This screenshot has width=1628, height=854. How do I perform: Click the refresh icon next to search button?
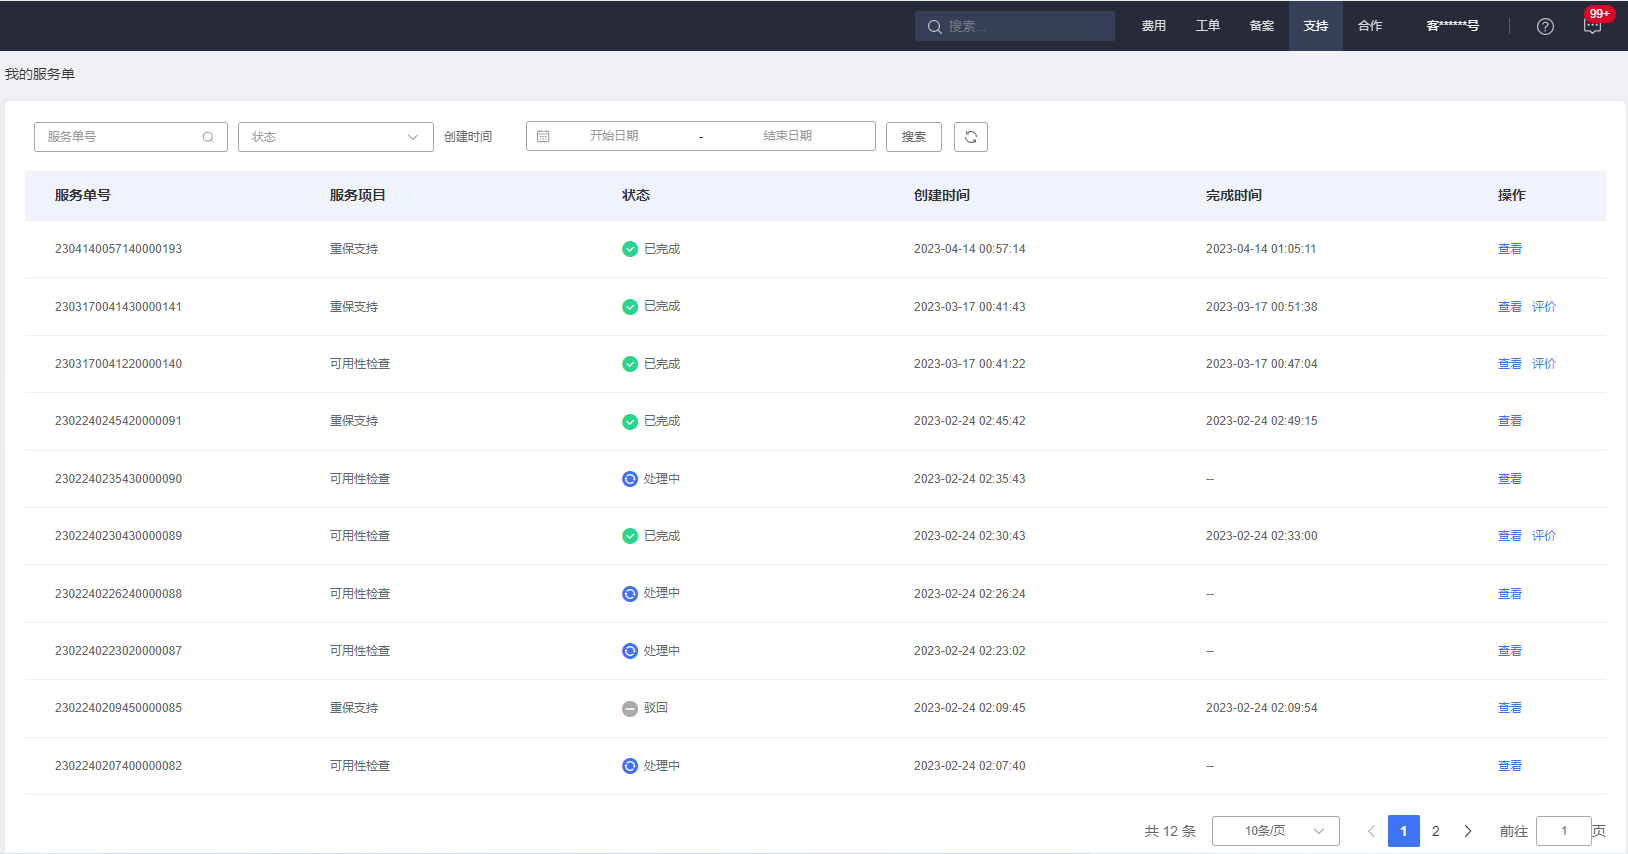click(x=970, y=137)
